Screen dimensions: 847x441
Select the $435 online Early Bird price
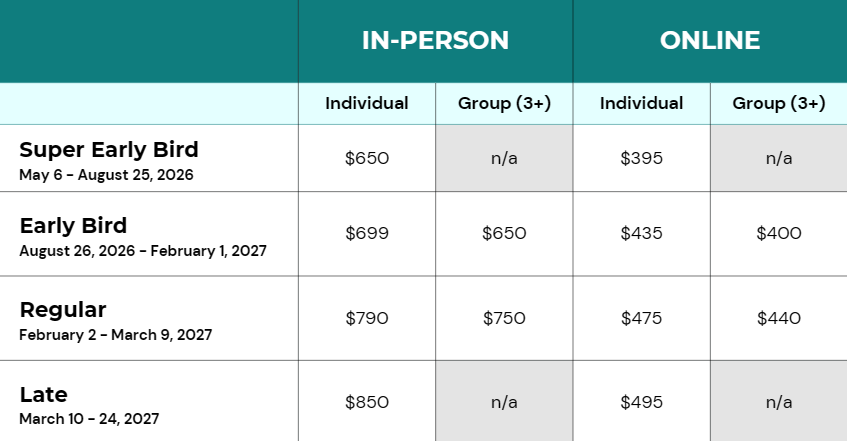[x=642, y=234]
